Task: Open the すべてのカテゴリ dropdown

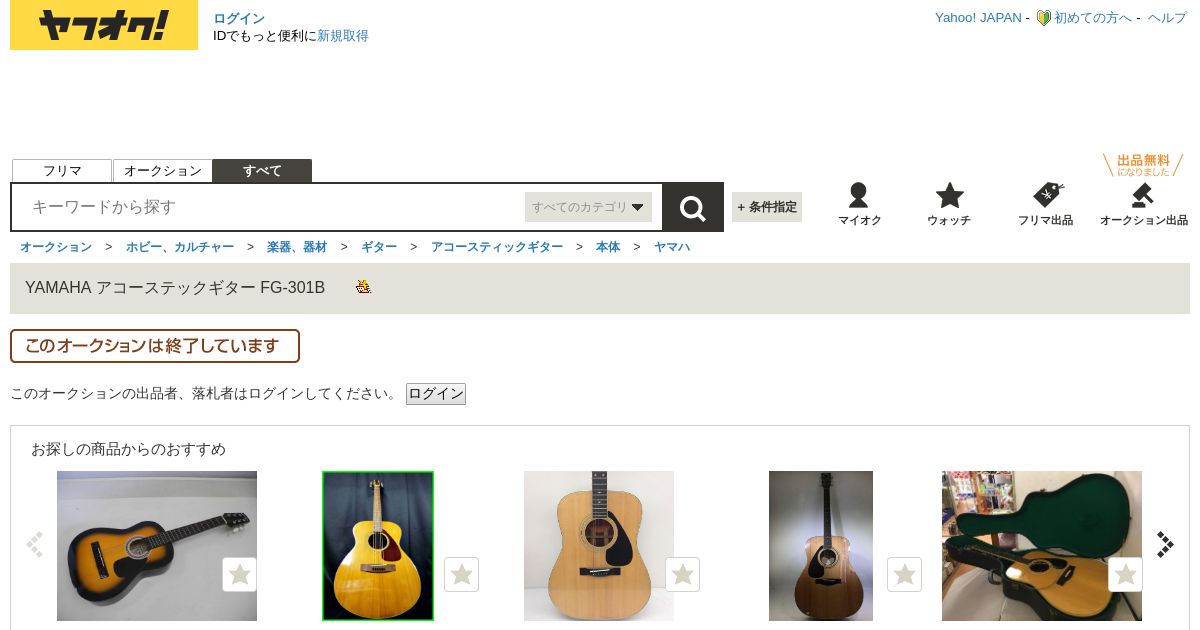Action: point(588,207)
